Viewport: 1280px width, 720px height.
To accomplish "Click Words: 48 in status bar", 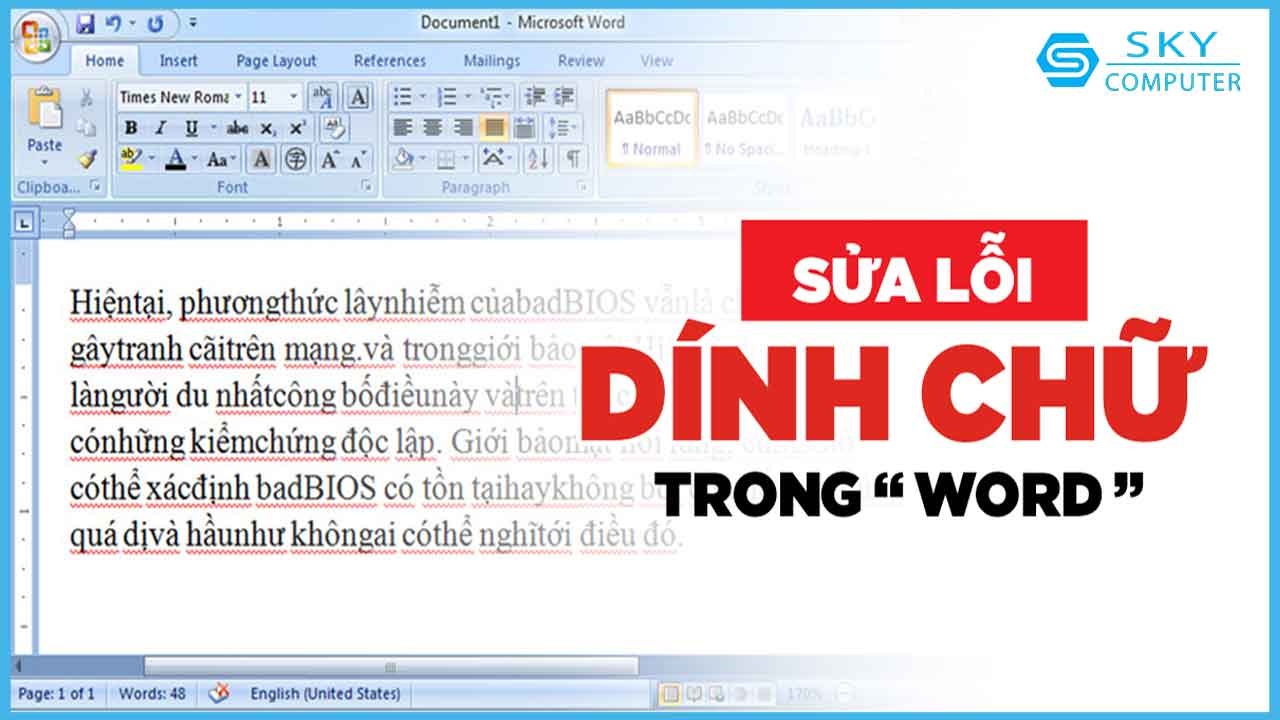I will [x=152, y=693].
